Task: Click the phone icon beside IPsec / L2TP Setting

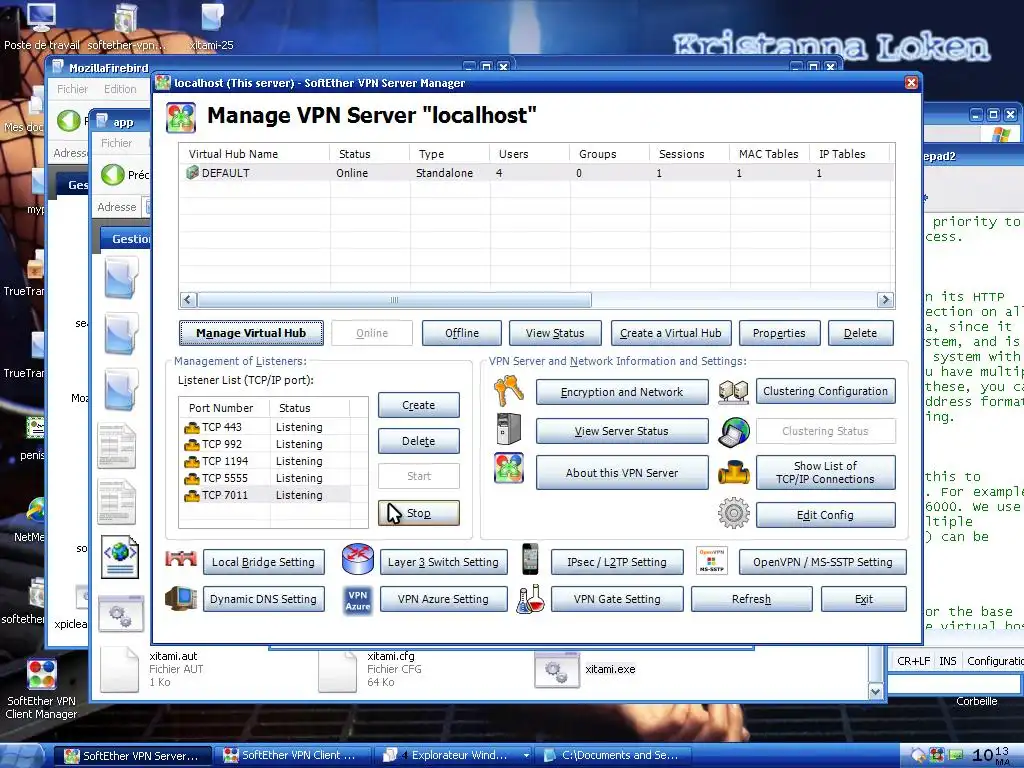Action: click(530, 559)
